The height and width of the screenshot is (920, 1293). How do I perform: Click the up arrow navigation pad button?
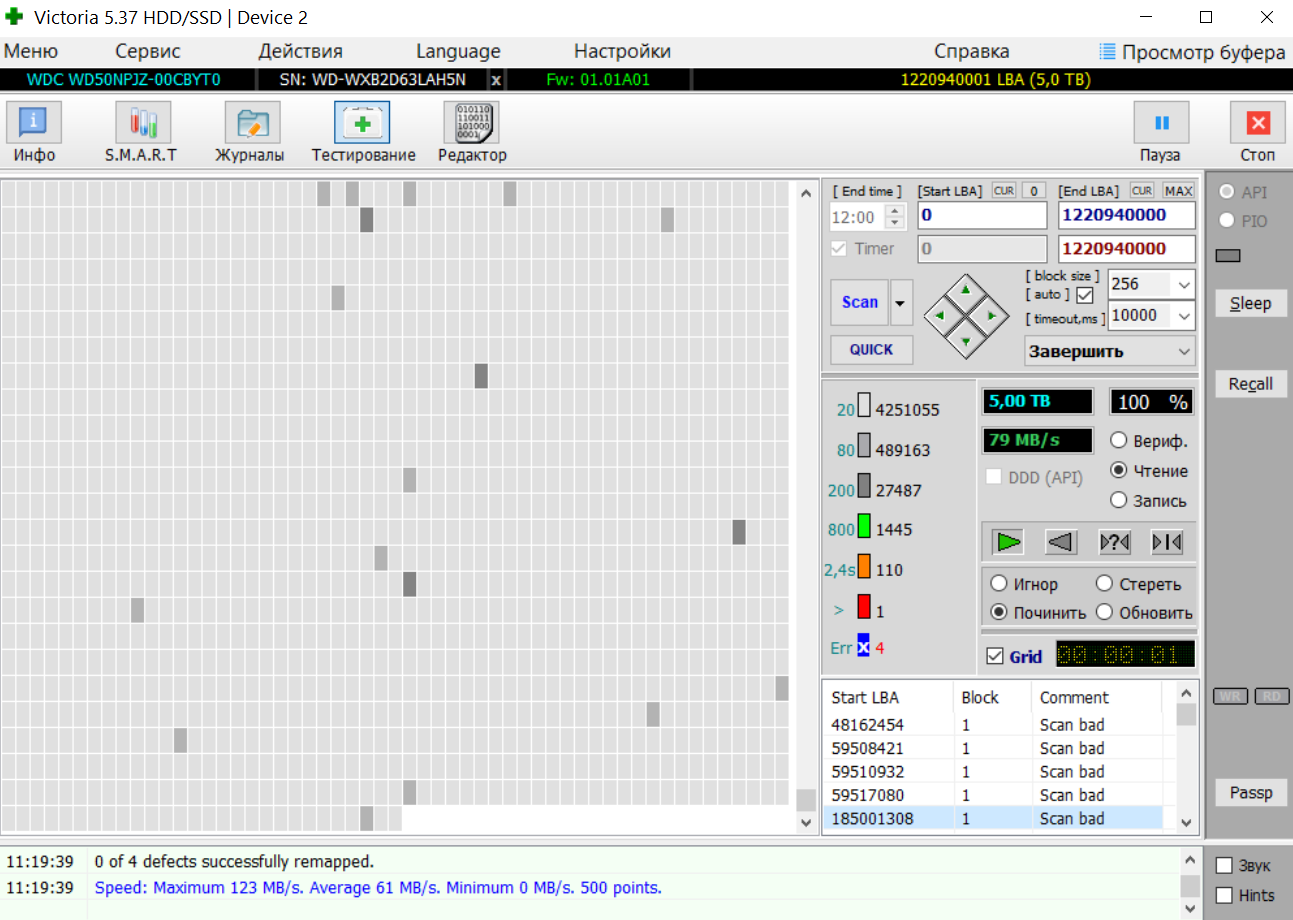[x=965, y=290]
